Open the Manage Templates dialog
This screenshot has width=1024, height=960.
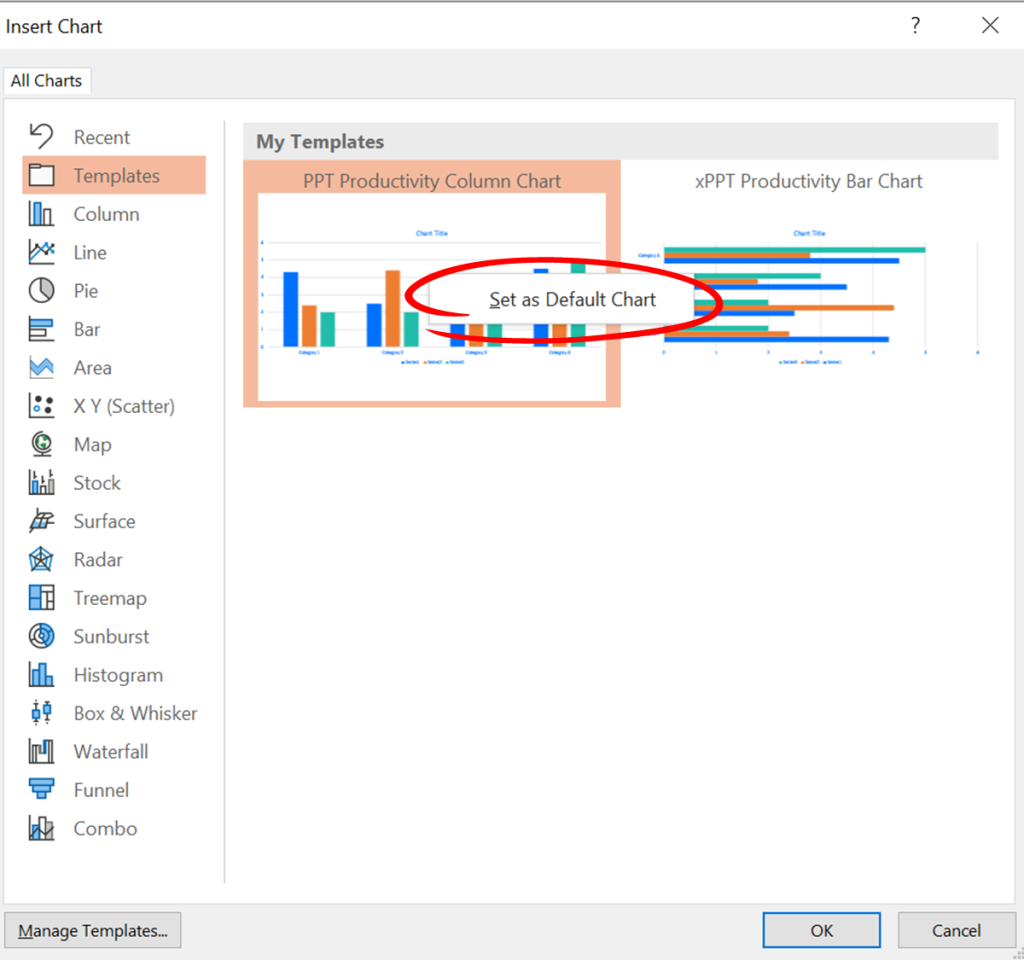[x=93, y=930]
